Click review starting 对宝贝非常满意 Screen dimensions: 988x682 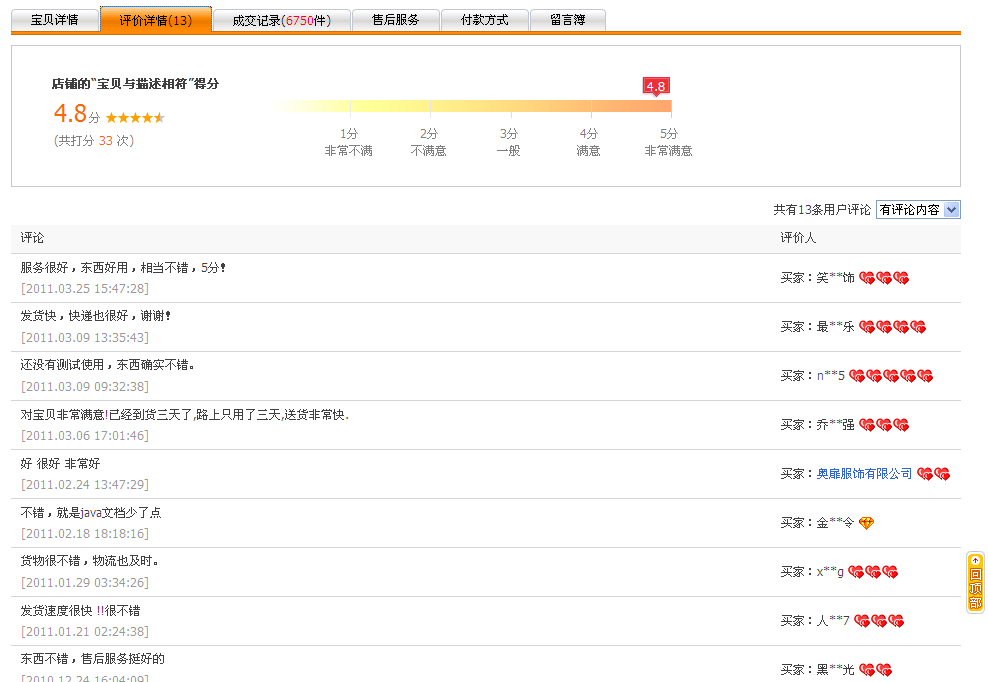tap(185, 415)
